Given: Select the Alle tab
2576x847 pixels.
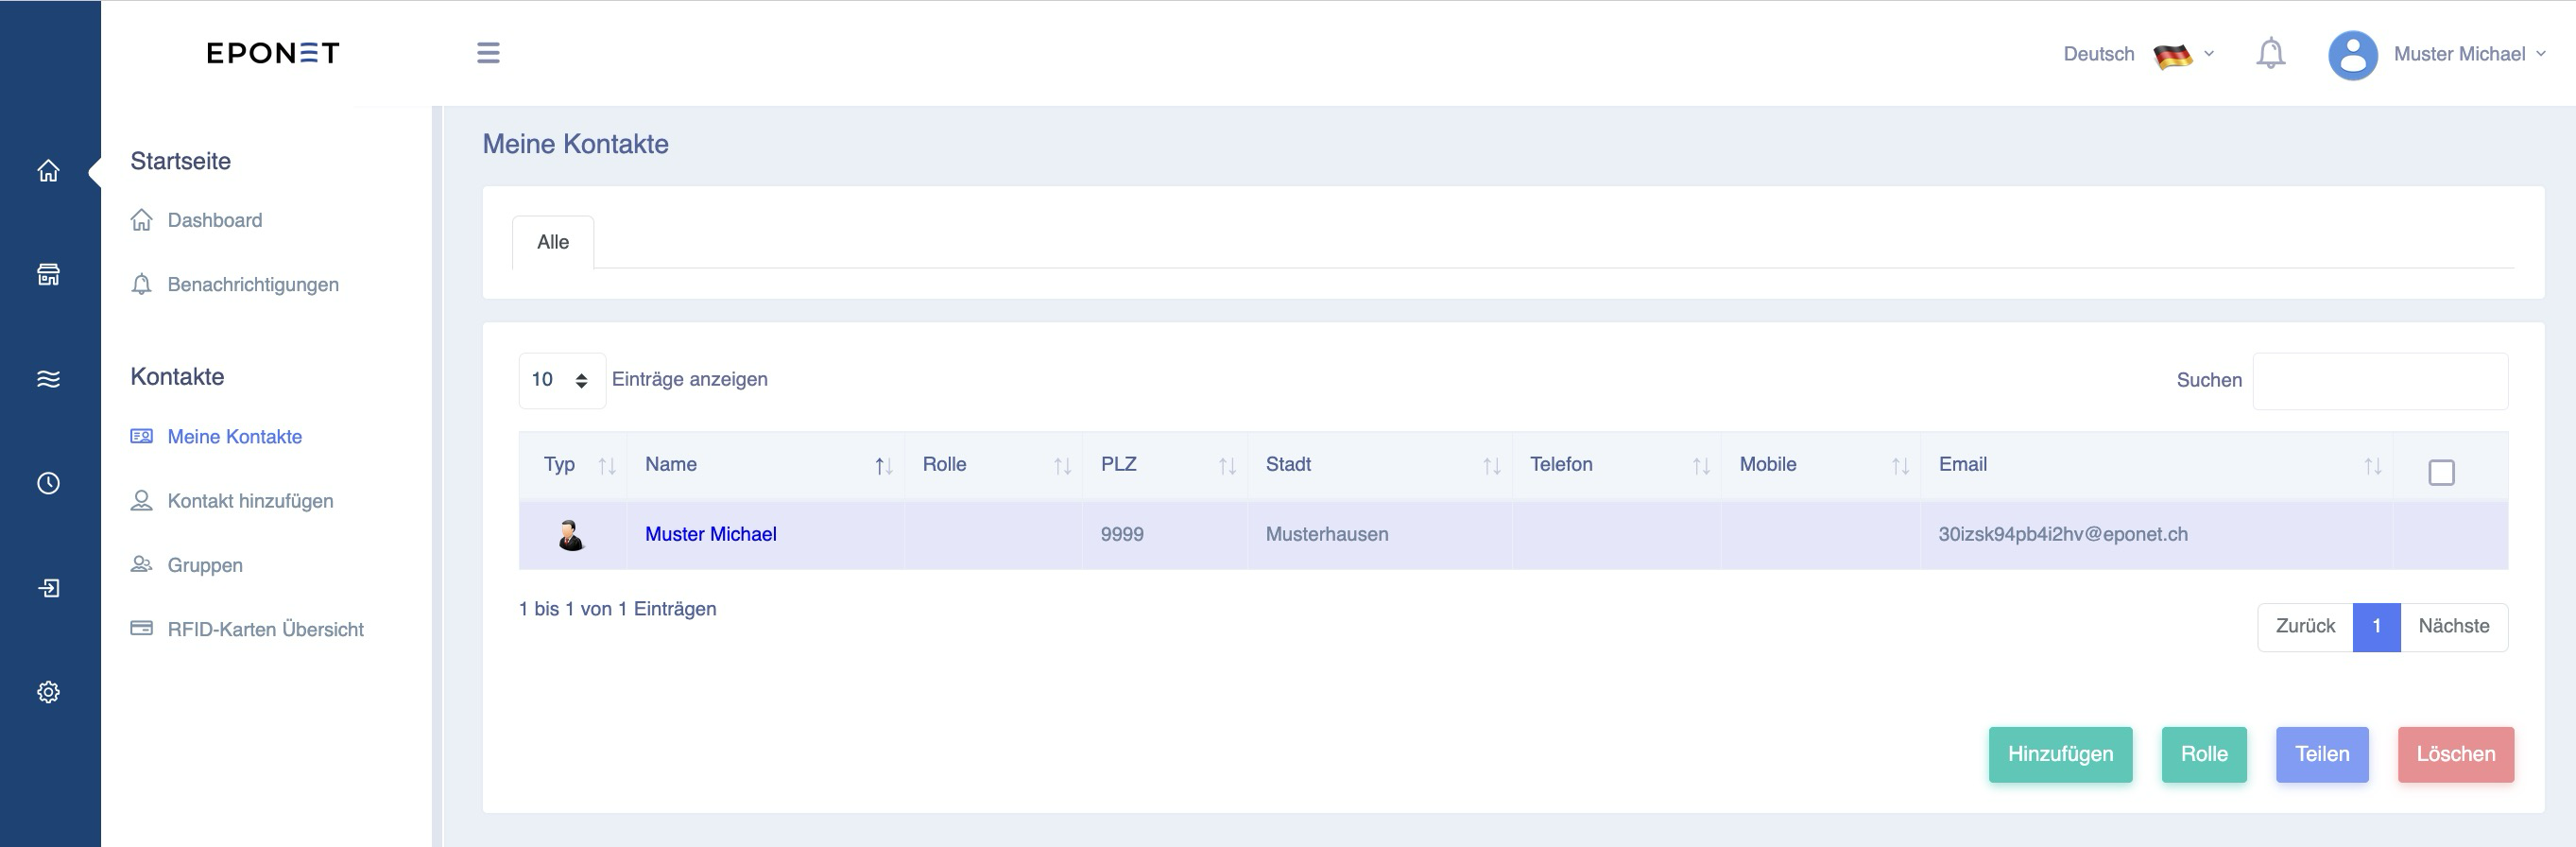Looking at the screenshot, I should (x=553, y=242).
